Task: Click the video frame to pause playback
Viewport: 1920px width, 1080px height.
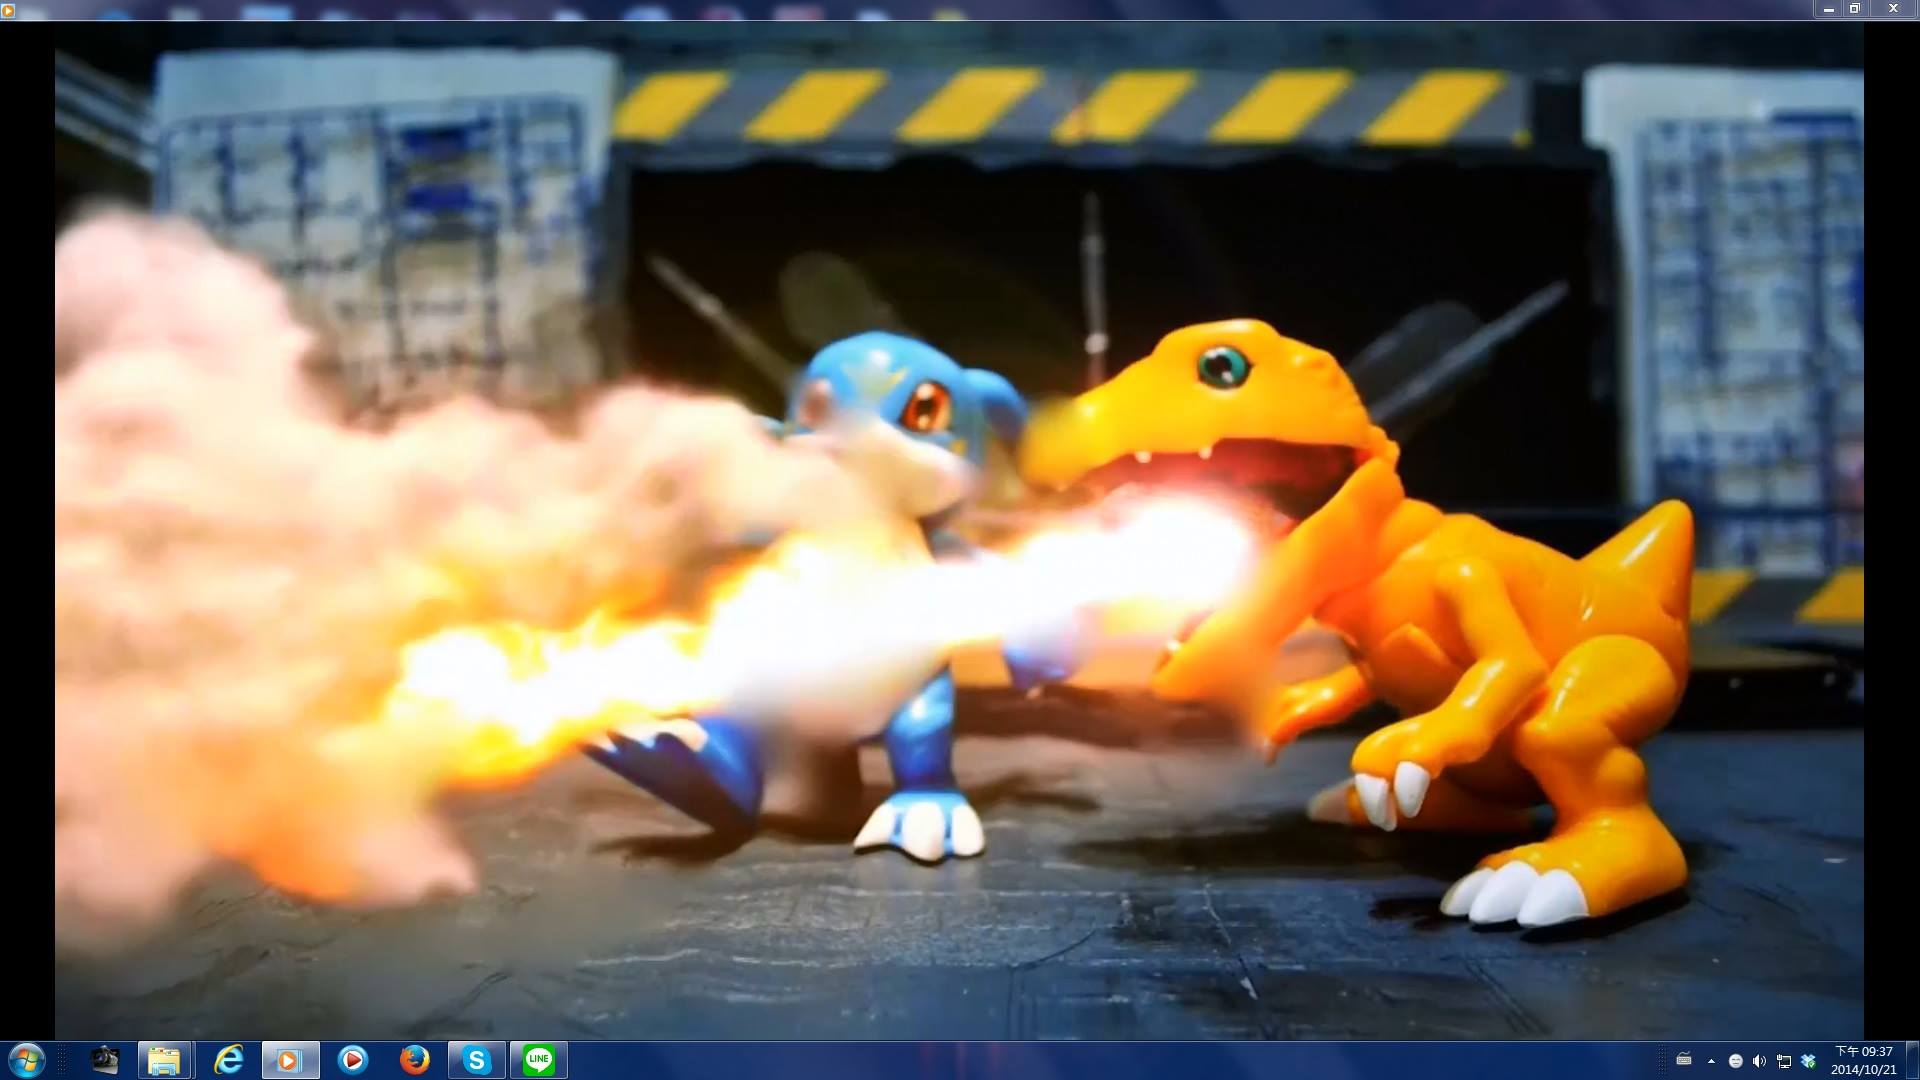Action: tap(958, 530)
